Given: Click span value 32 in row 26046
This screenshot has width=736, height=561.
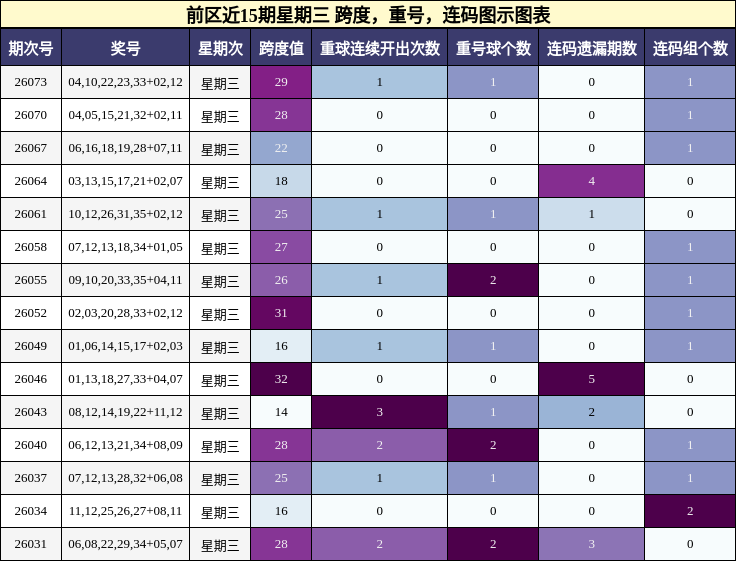Looking at the screenshot, I should click(x=281, y=379).
